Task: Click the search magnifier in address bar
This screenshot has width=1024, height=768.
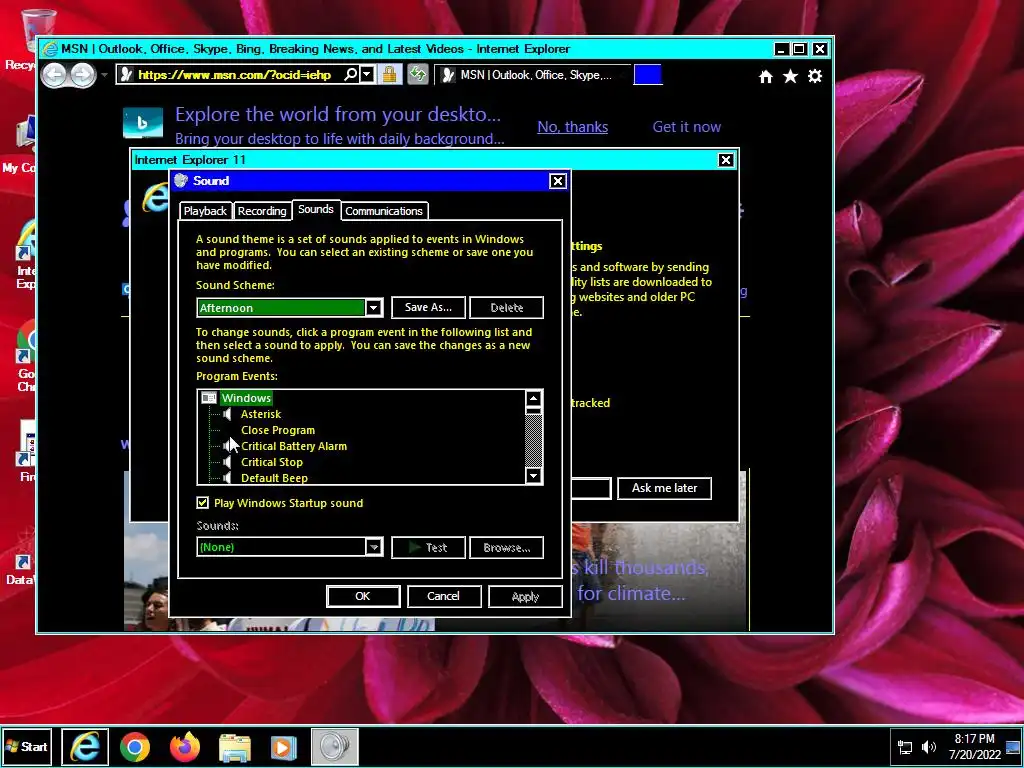Action: pos(351,74)
